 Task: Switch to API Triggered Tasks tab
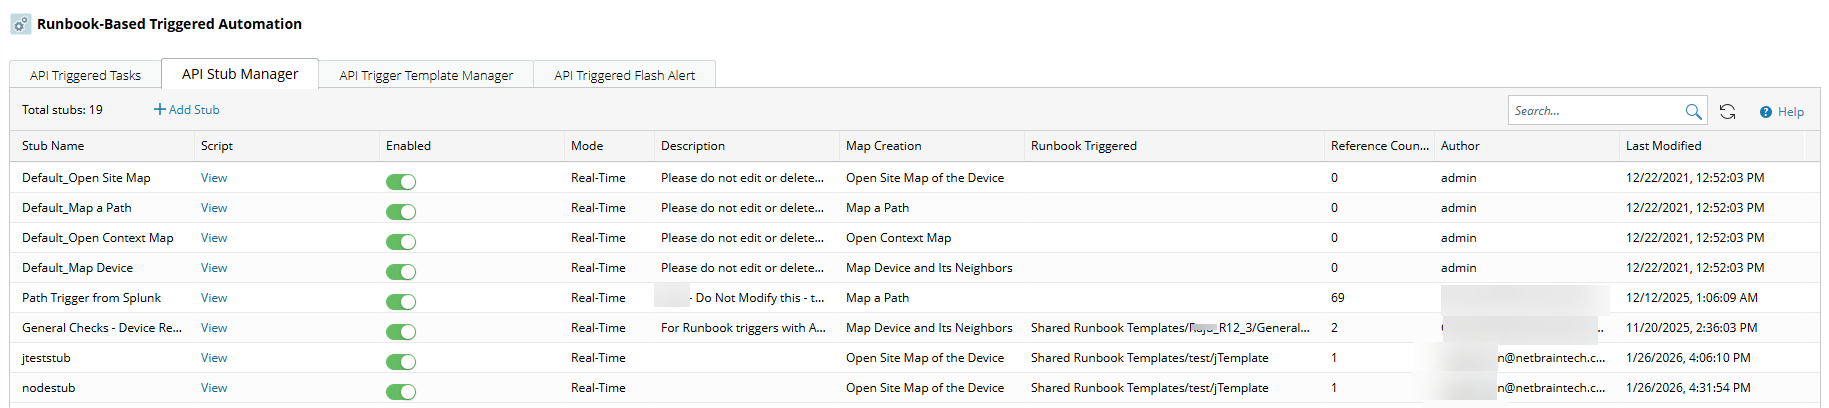point(85,75)
